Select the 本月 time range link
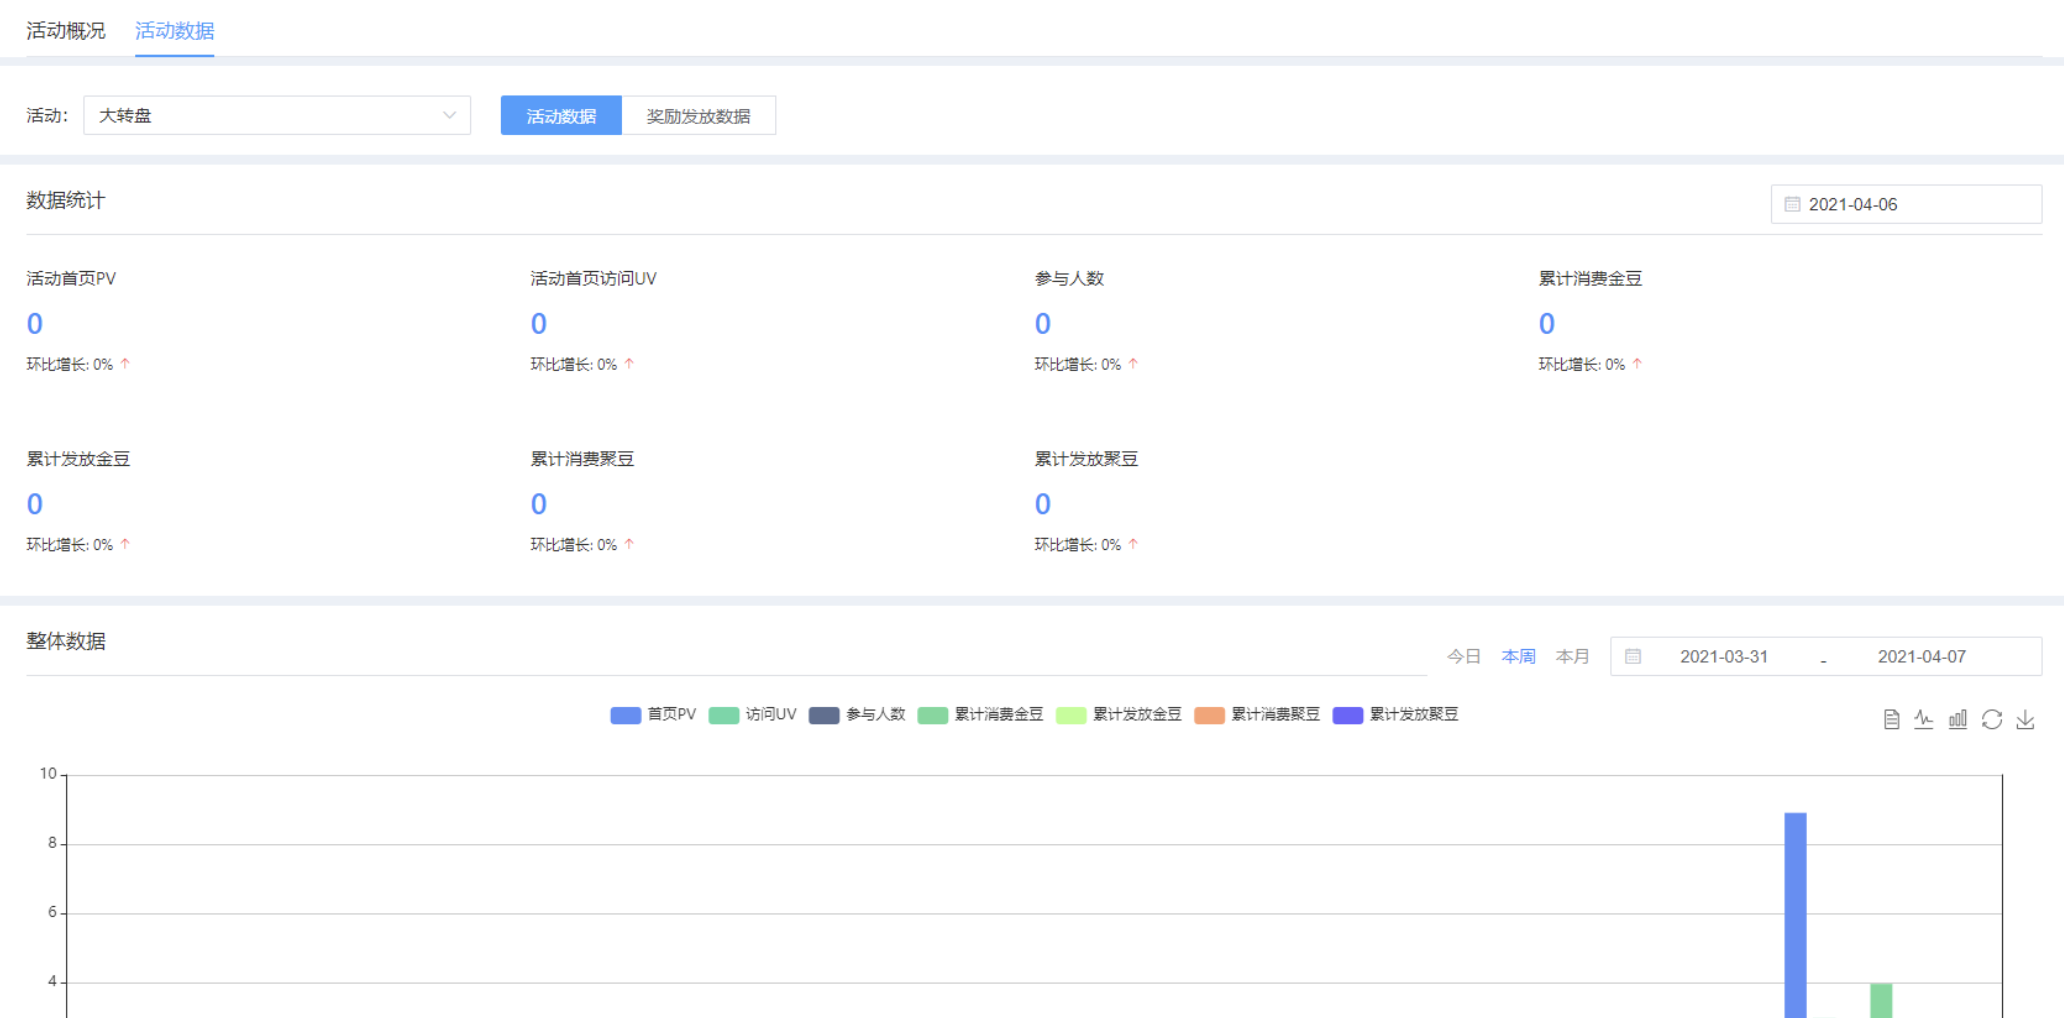 (x=1572, y=657)
